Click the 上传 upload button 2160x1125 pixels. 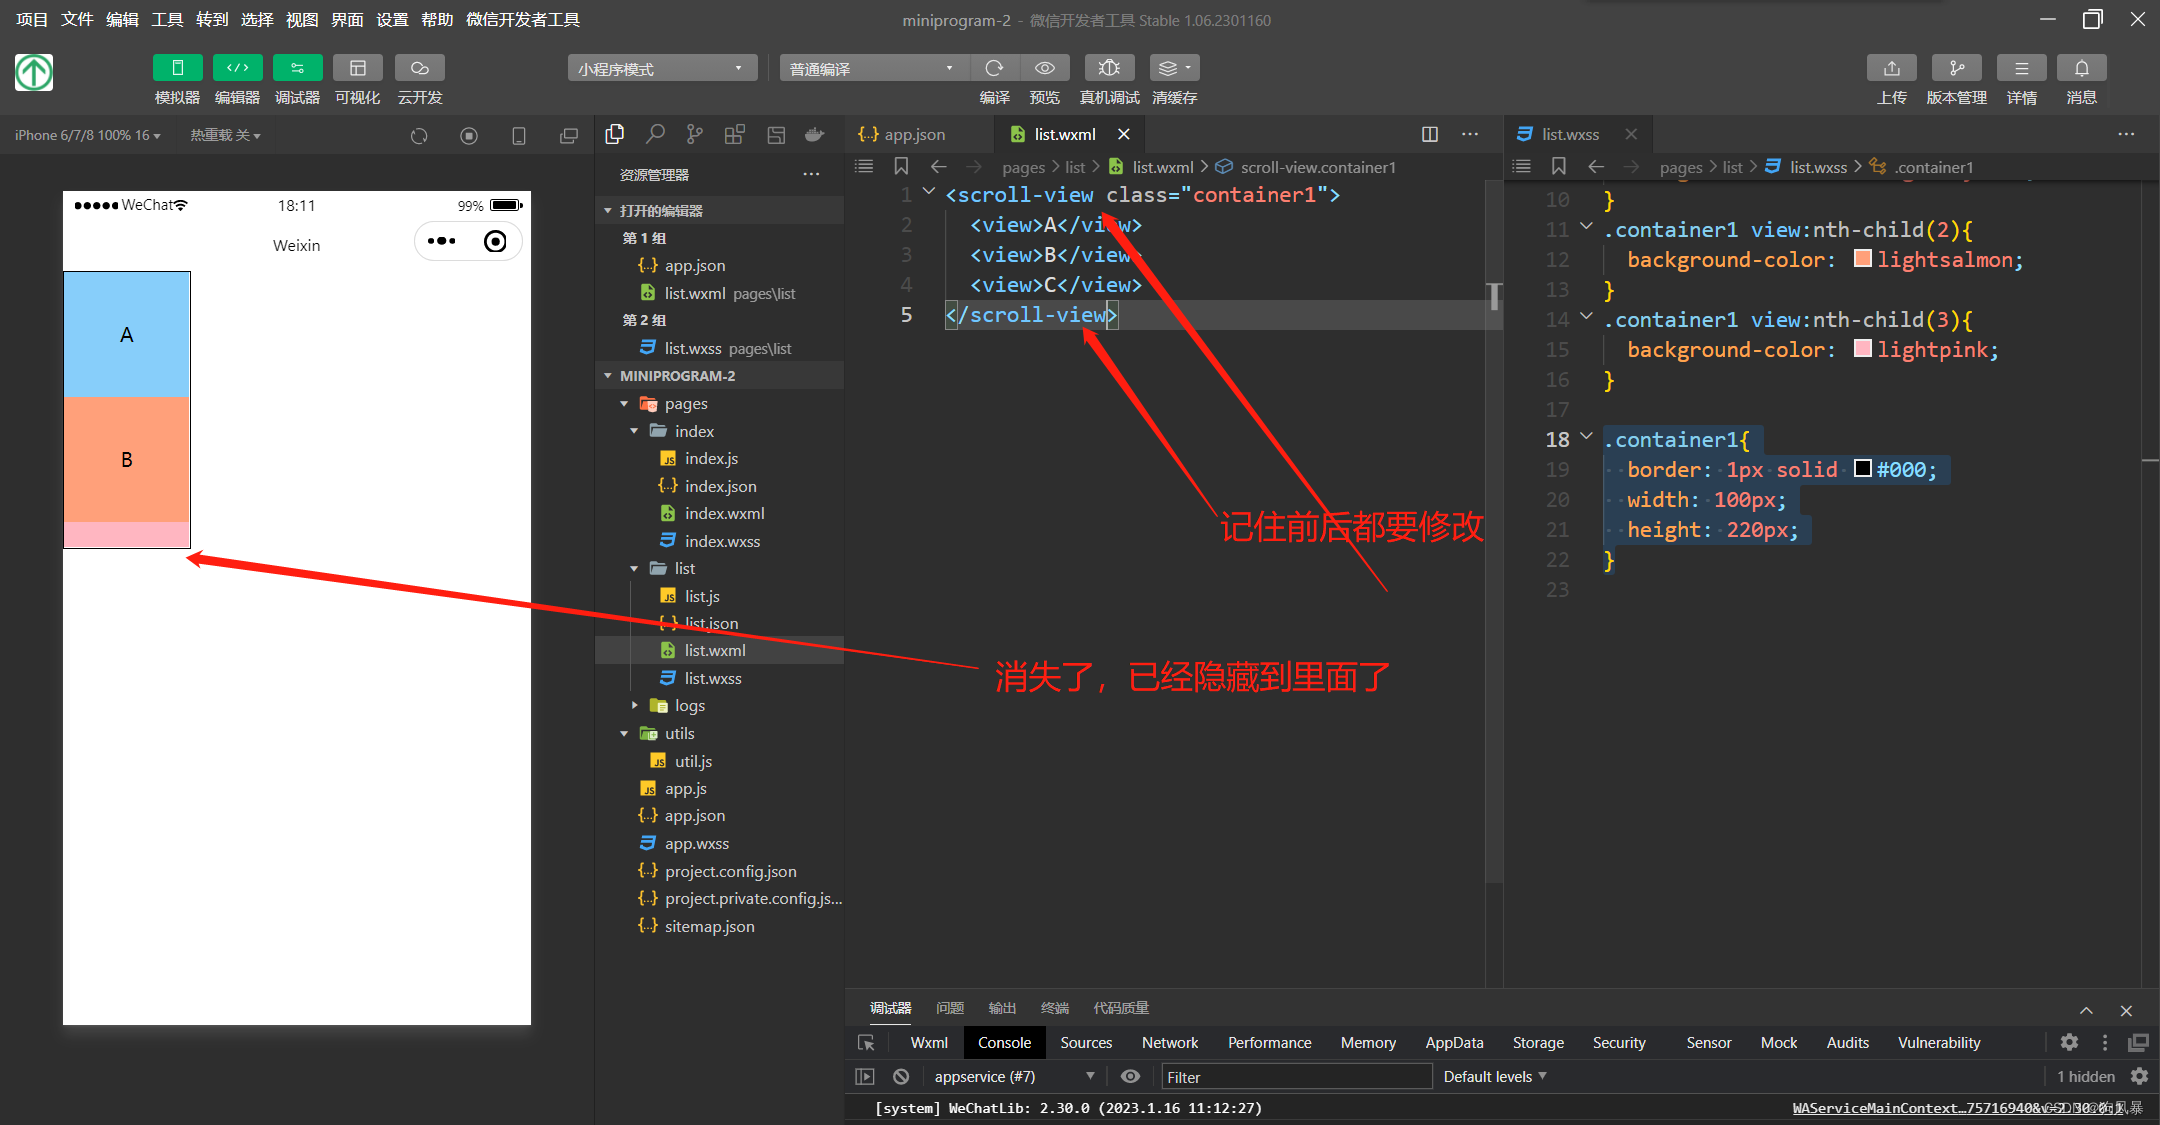click(x=1891, y=80)
